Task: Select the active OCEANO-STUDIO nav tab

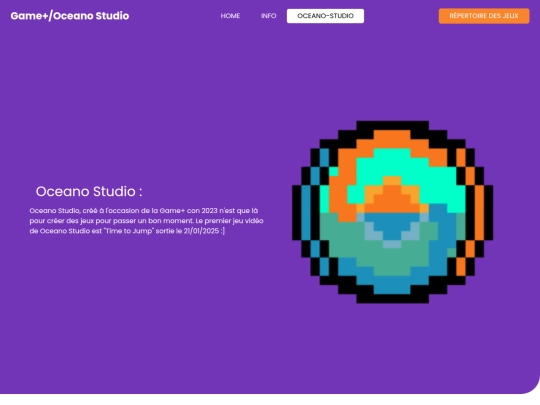Action: pos(325,16)
